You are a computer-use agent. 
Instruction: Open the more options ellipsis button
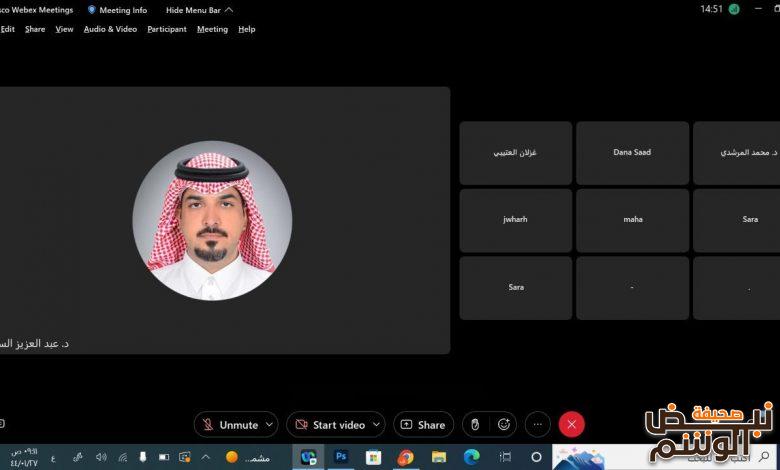(537, 424)
